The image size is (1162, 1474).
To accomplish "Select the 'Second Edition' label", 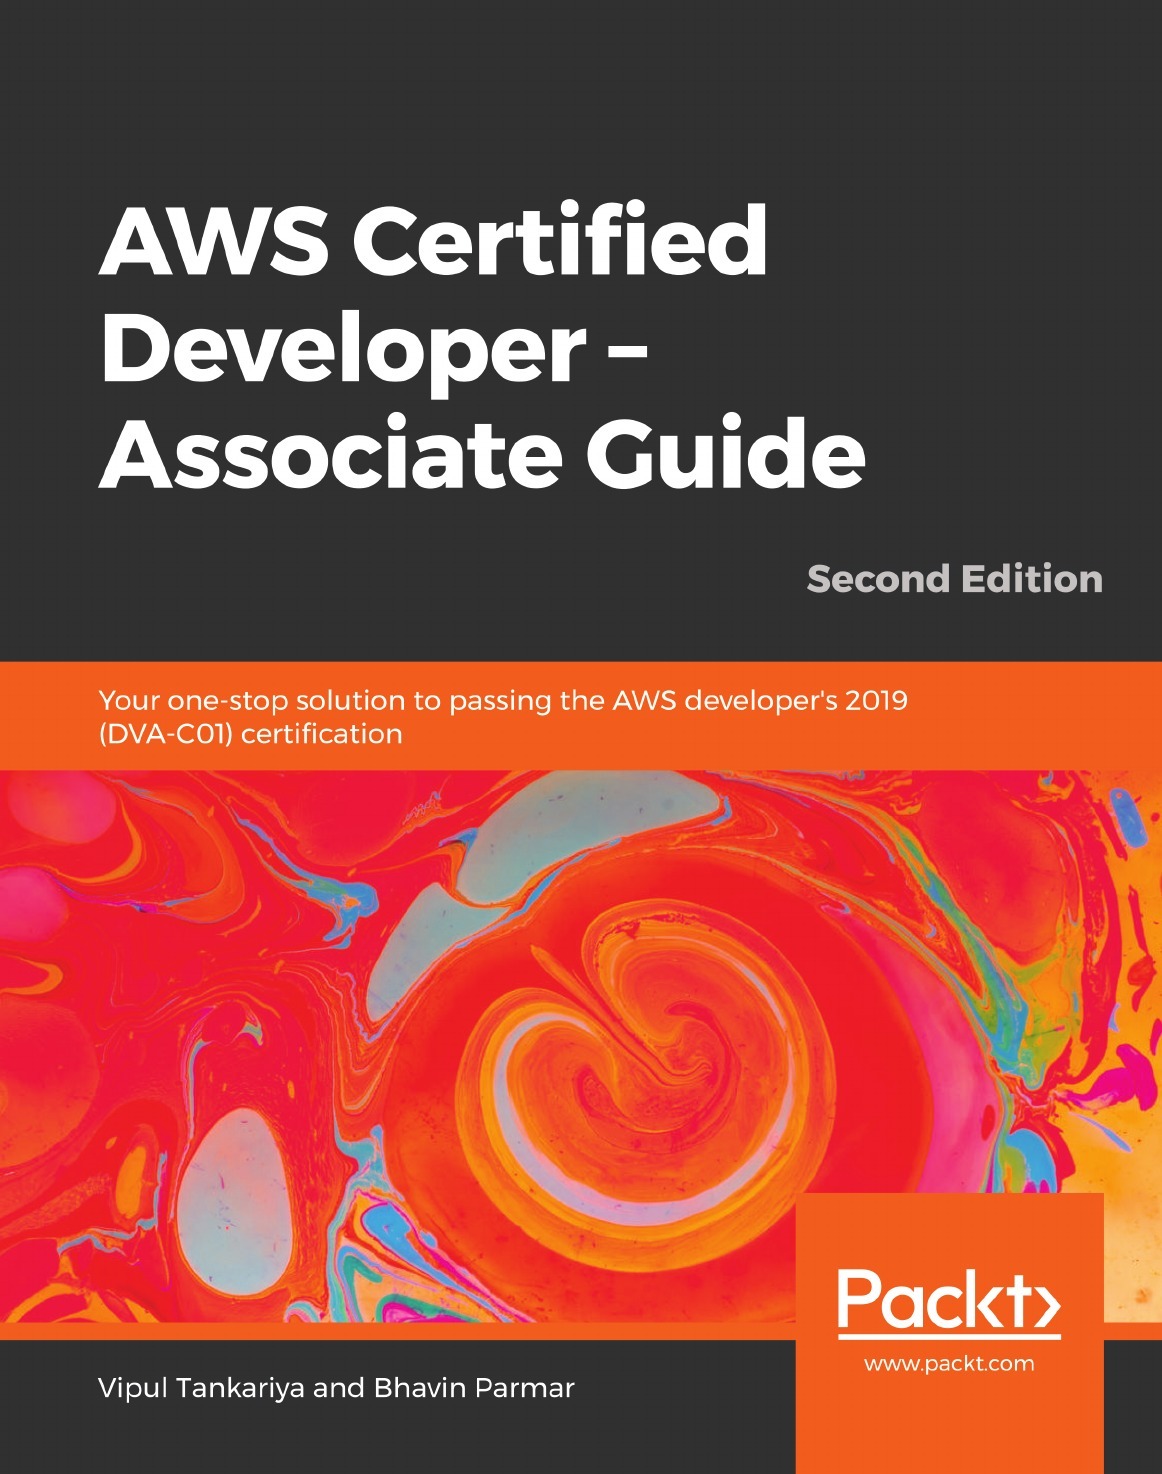I will click(x=954, y=579).
